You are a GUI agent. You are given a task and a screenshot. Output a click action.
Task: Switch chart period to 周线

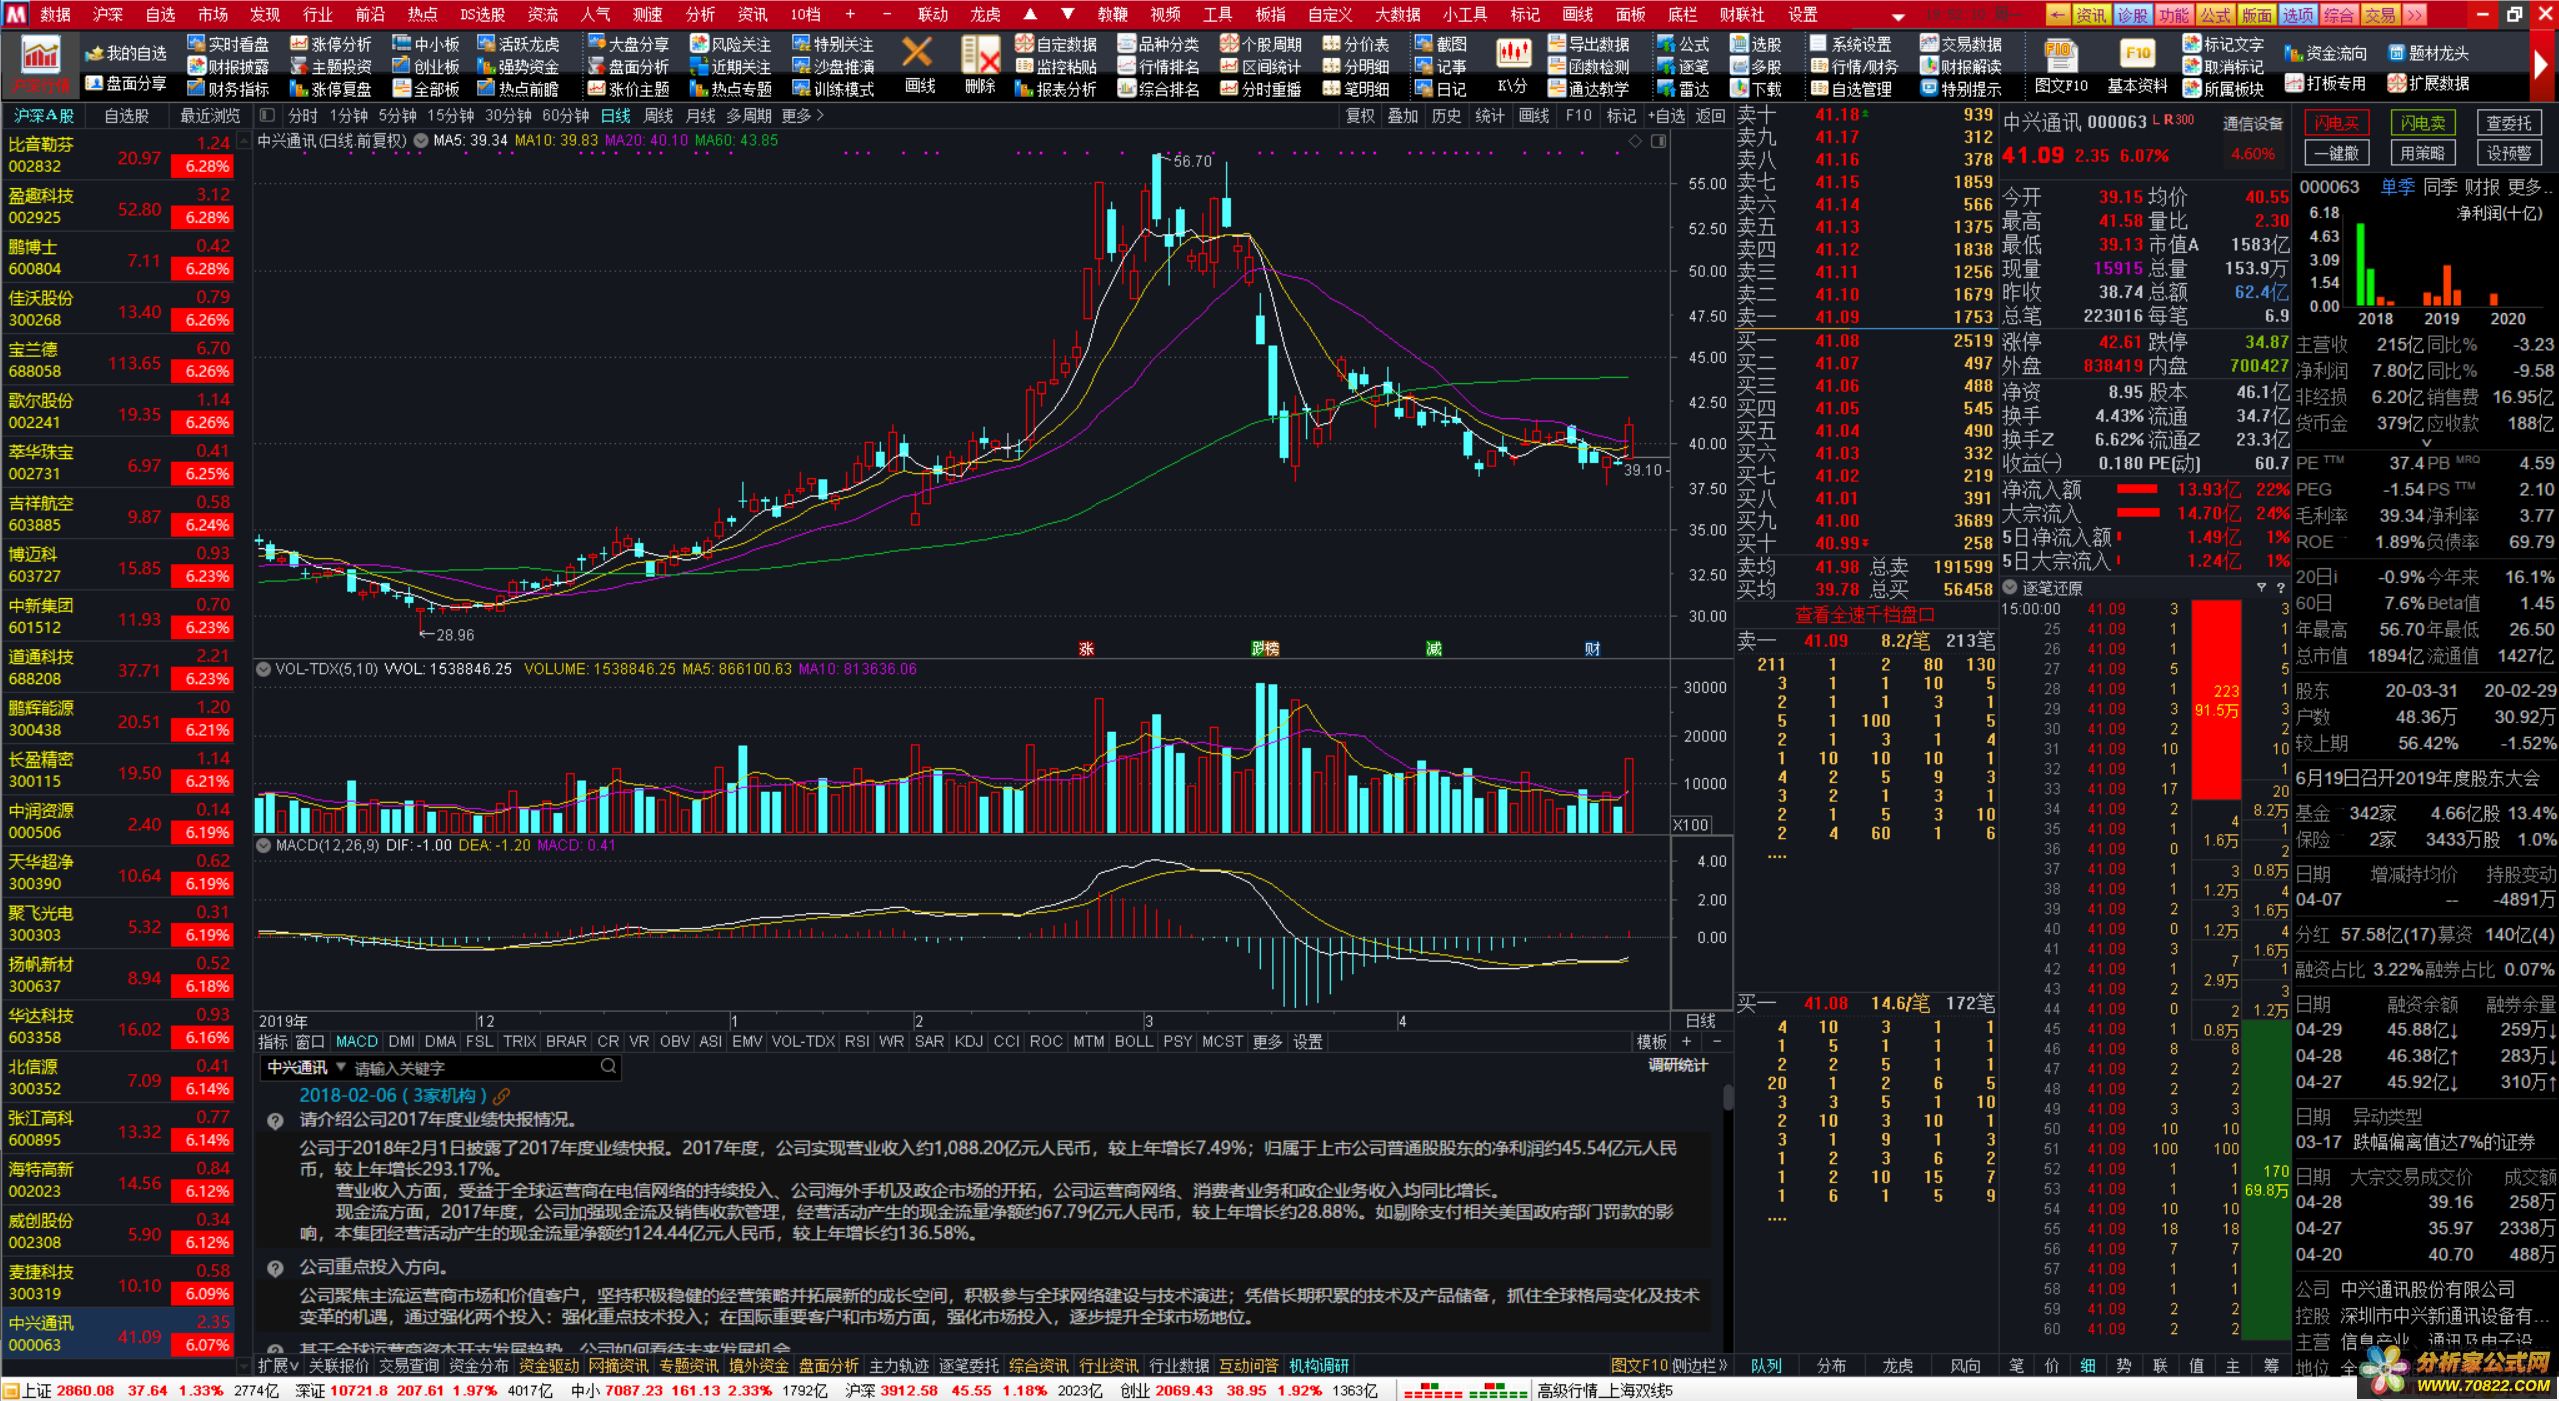[x=657, y=116]
